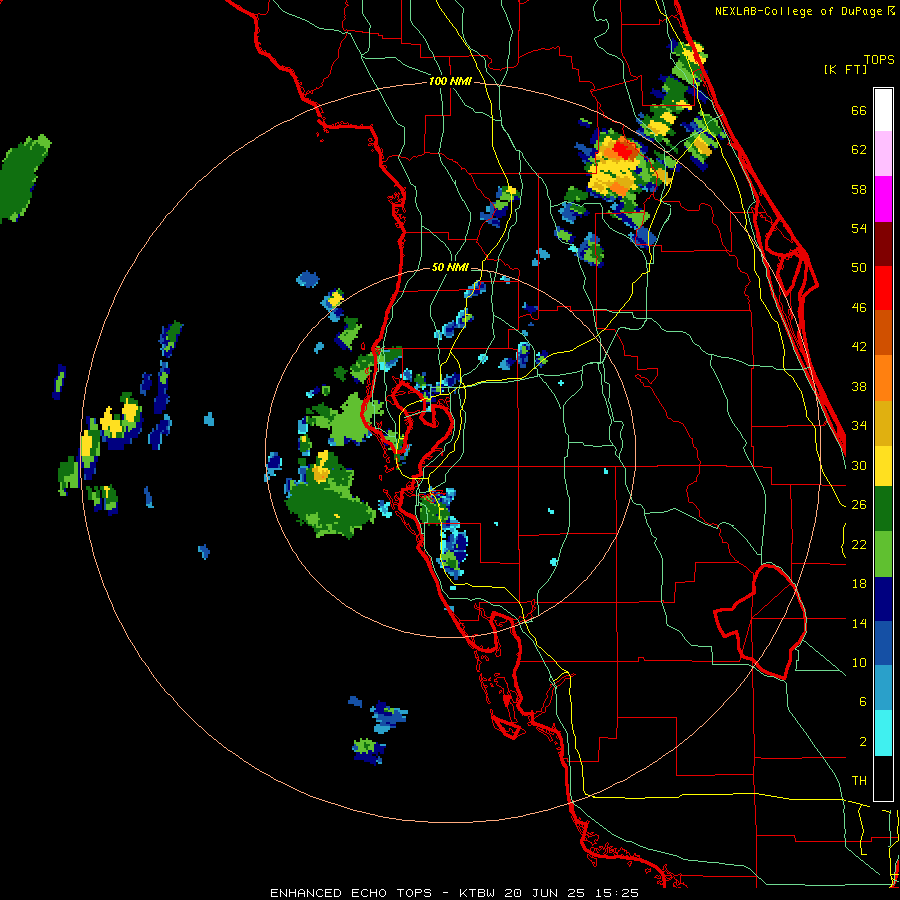Viewport: 900px width, 900px height.
Task: Click the bright orange legend swatch
Action: (883, 378)
